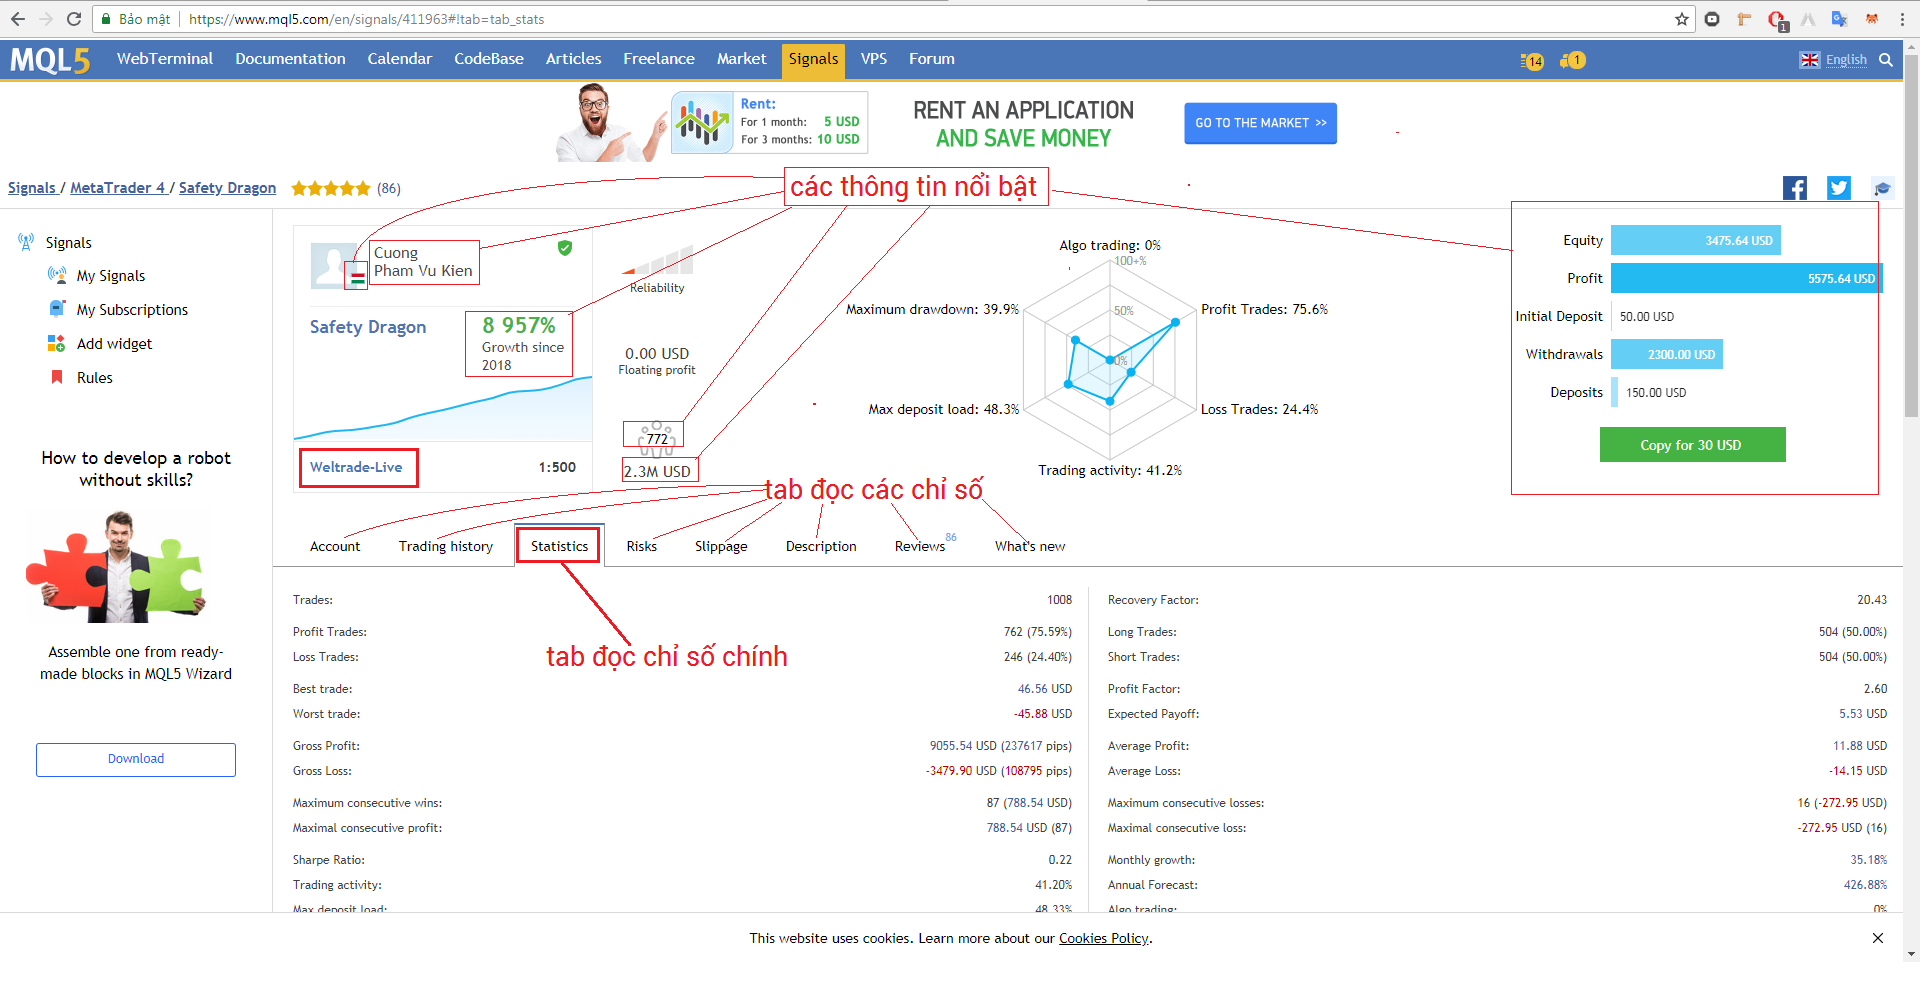
Task: Open Documentation in the top menu
Action: 290,59
